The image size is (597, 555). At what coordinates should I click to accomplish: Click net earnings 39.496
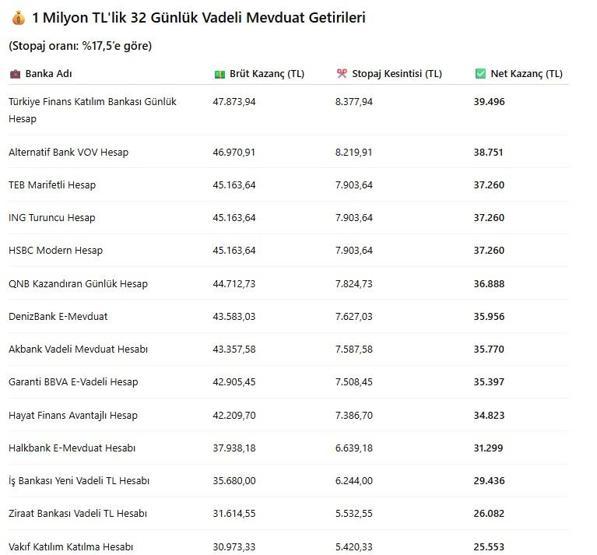(x=489, y=102)
